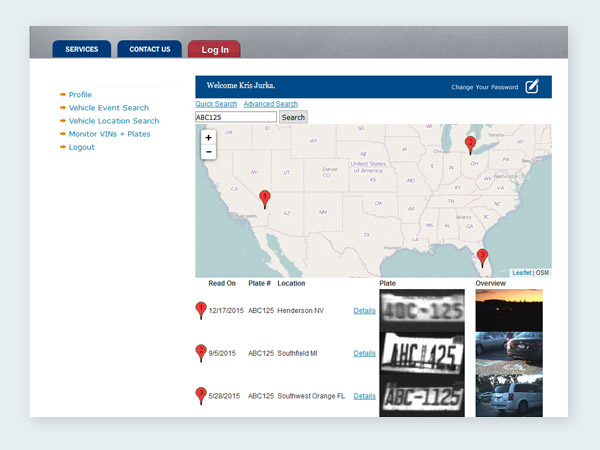Open the Advanced Search link
Image resolution: width=600 pixels, height=450 pixels.
(x=270, y=104)
